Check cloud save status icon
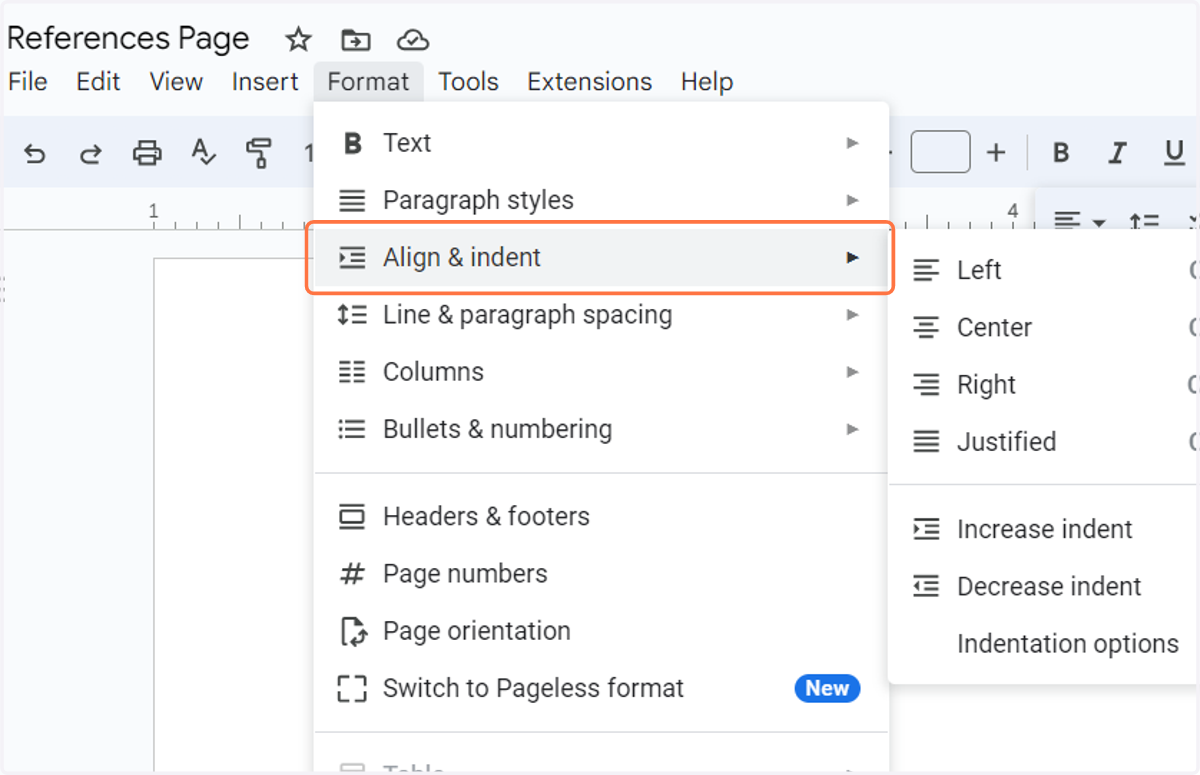 pos(412,40)
